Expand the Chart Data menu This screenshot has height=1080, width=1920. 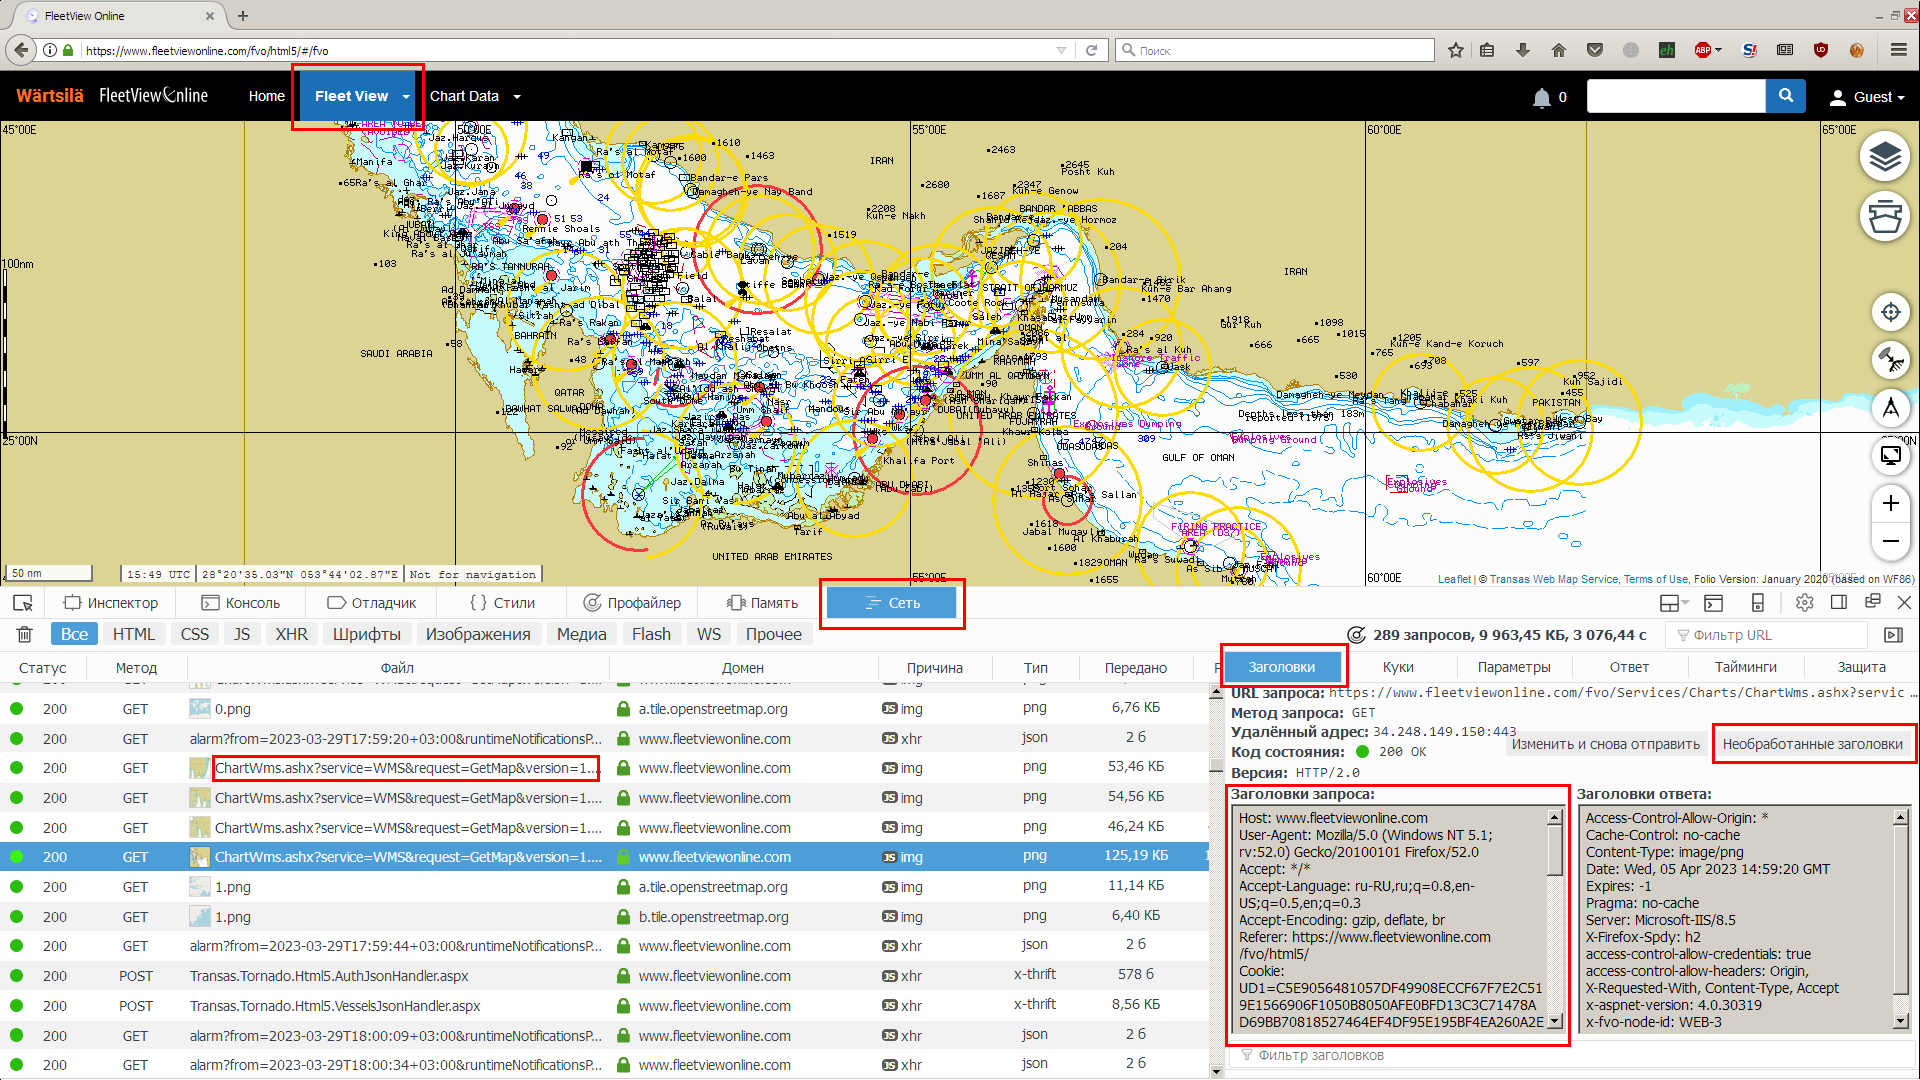pyautogui.click(x=474, y=97)
